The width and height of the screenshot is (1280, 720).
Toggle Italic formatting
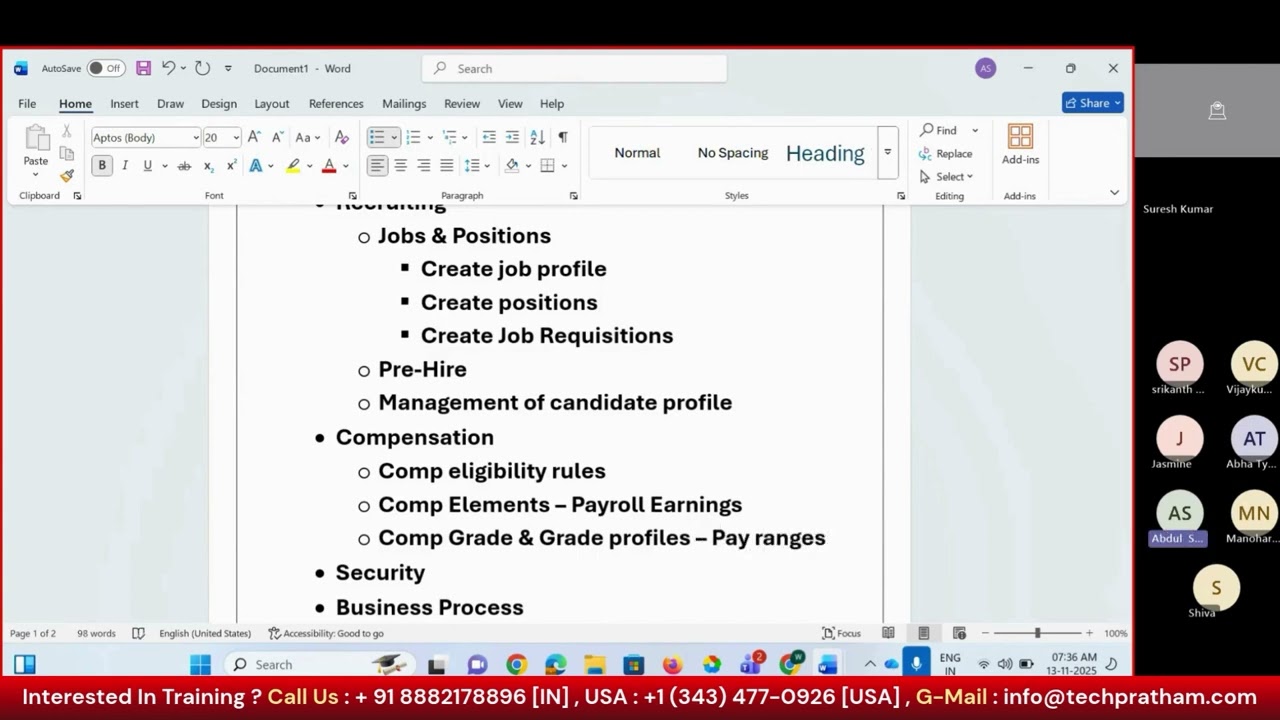click(x=125, y=166)
